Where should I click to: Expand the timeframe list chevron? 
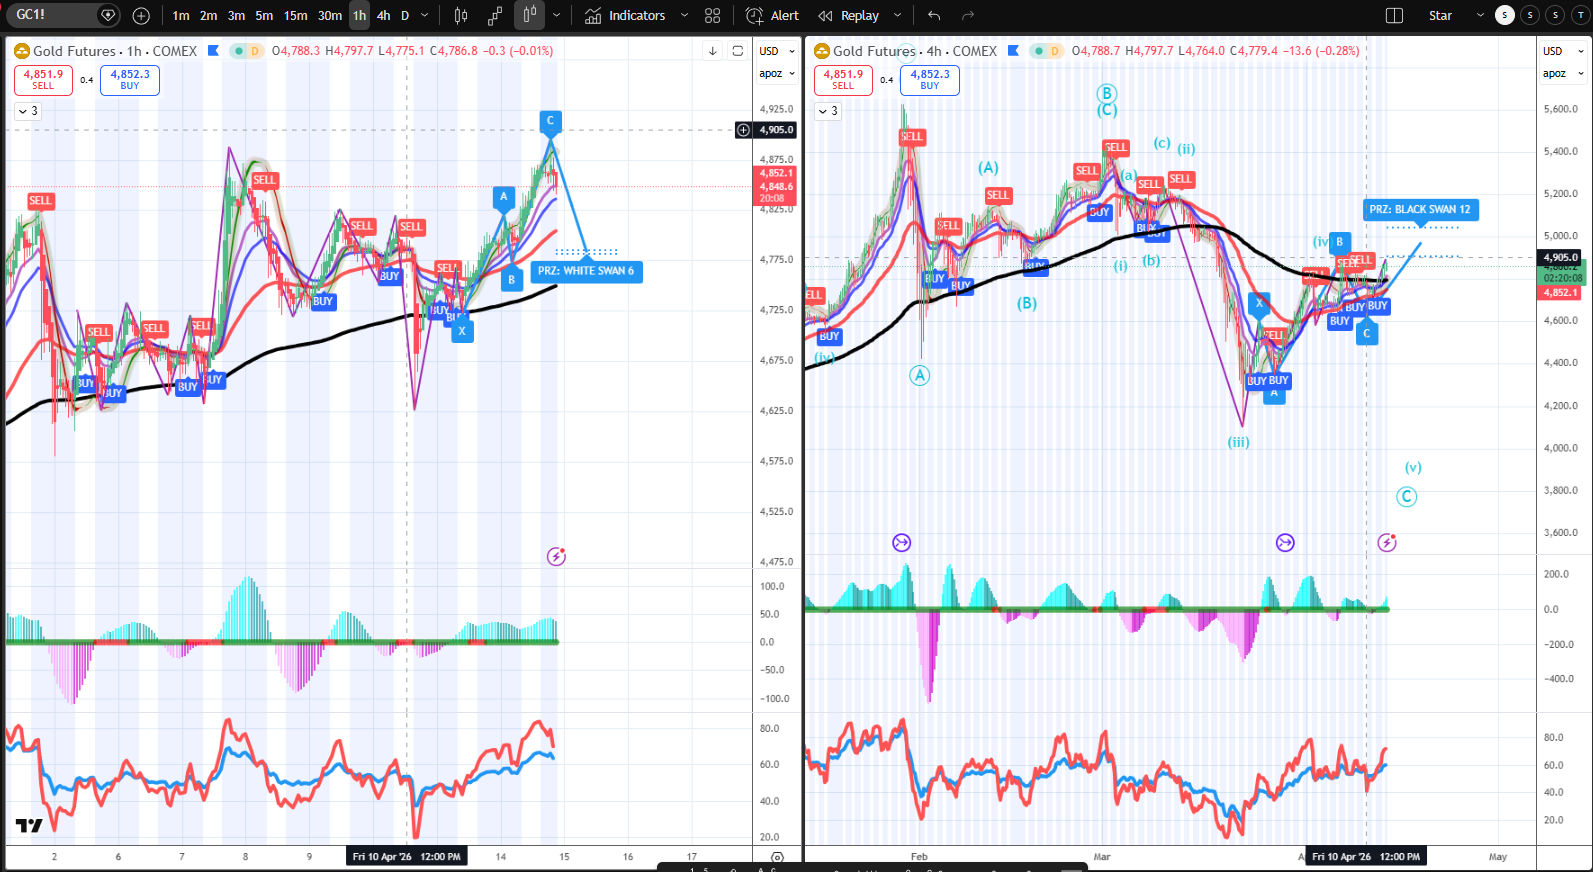point(425,15)
